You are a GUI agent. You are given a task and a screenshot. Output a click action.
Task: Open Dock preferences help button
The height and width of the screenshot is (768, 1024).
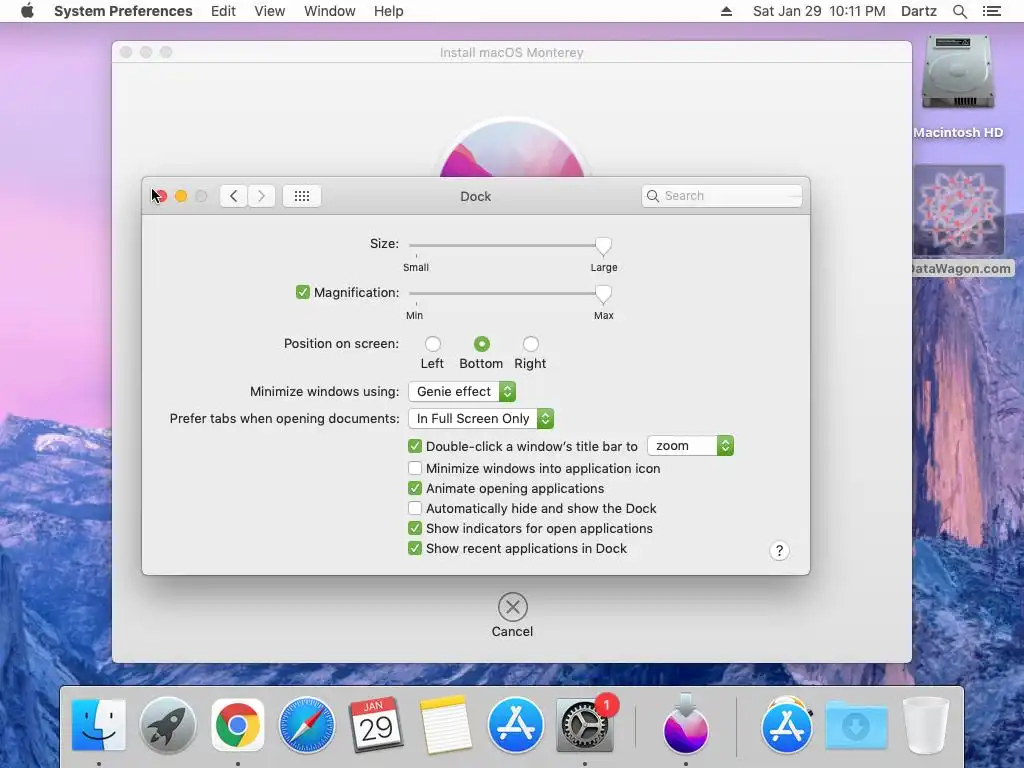click(x=779, y=551)
